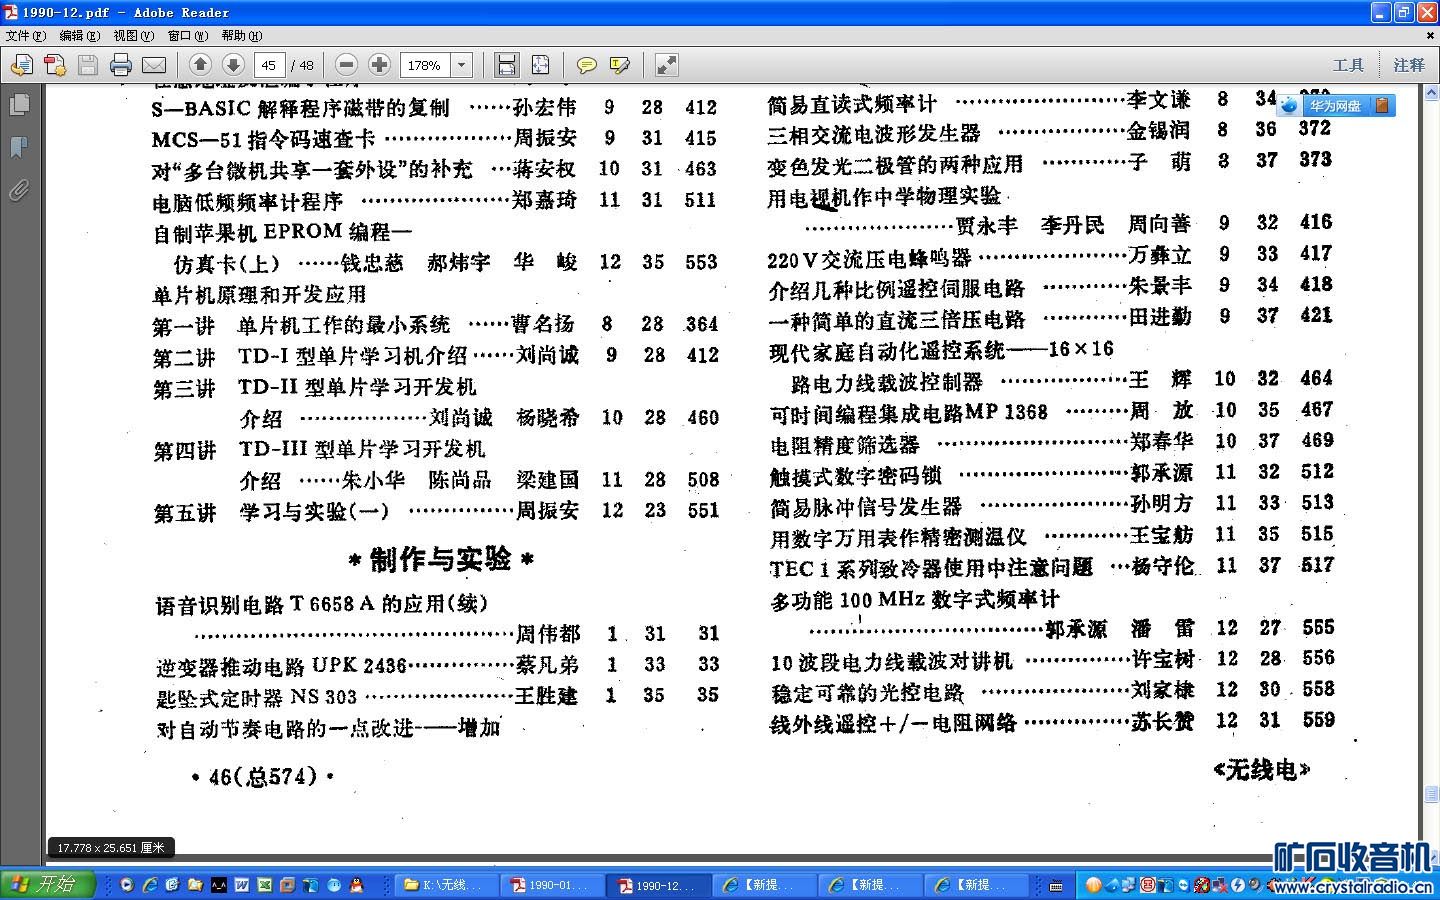Open the zoom level dropdown arrow
1440x900 pixels.
[x=462, y=65]
